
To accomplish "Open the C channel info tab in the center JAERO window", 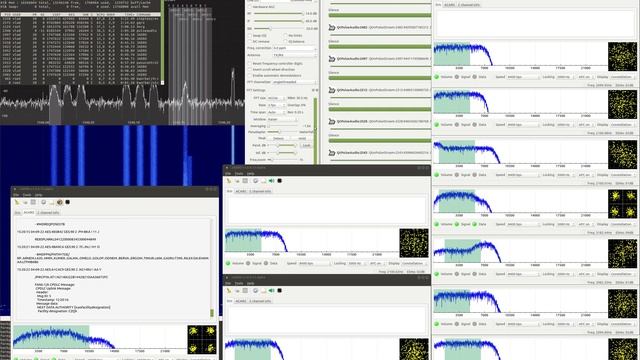I will coord(260,191).
